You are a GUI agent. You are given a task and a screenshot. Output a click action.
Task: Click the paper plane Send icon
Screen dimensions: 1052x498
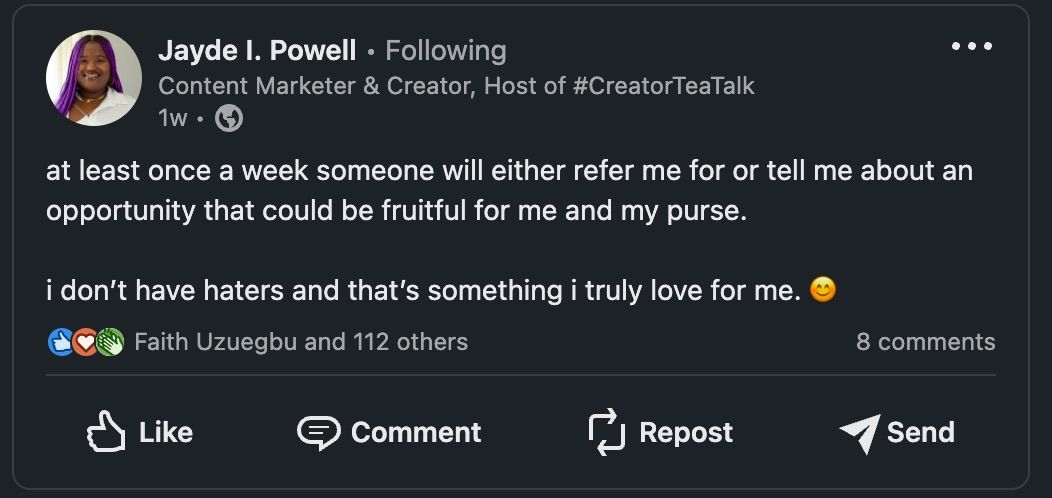859,433
